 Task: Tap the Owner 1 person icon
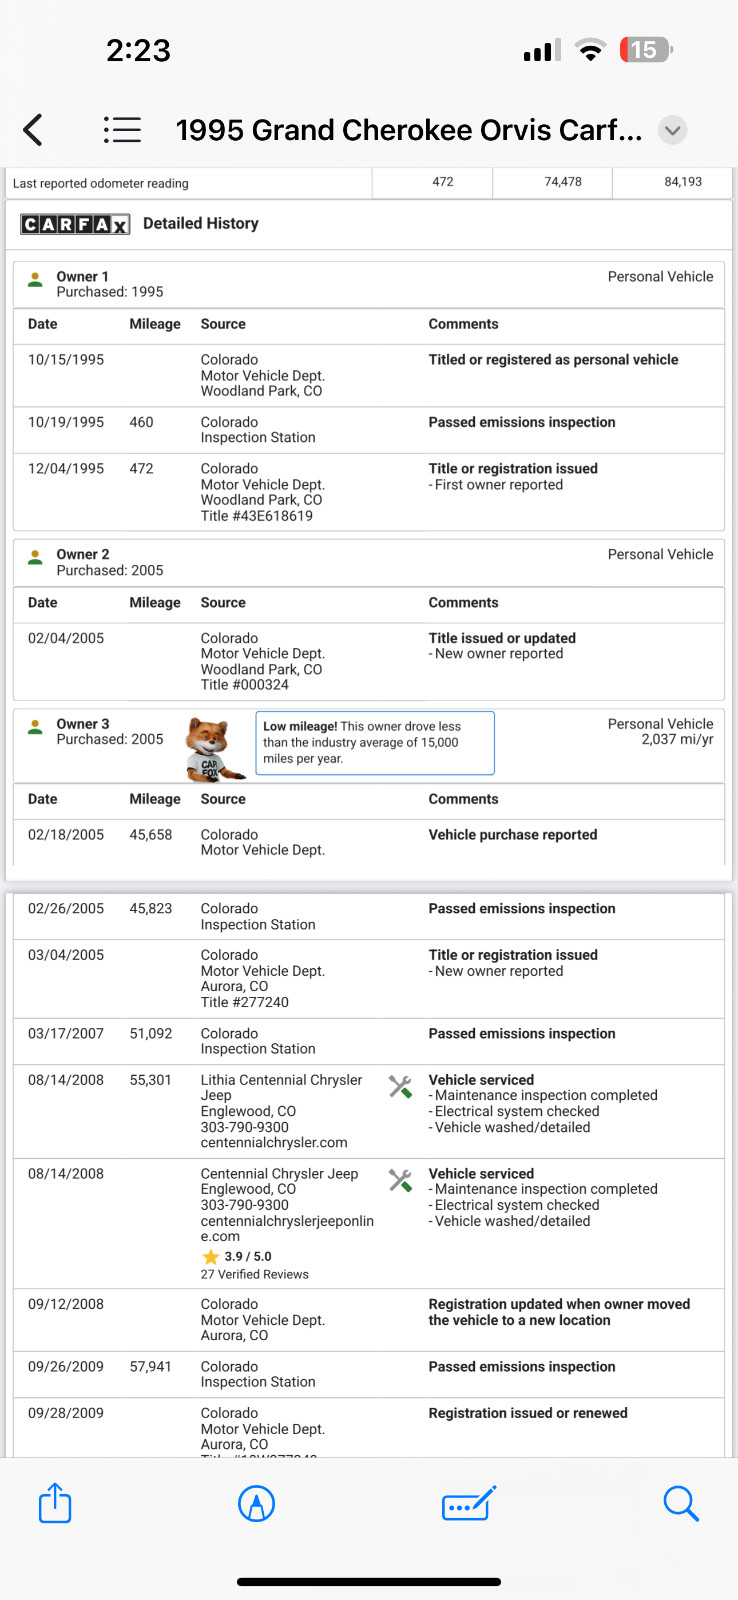coord(35,280)
